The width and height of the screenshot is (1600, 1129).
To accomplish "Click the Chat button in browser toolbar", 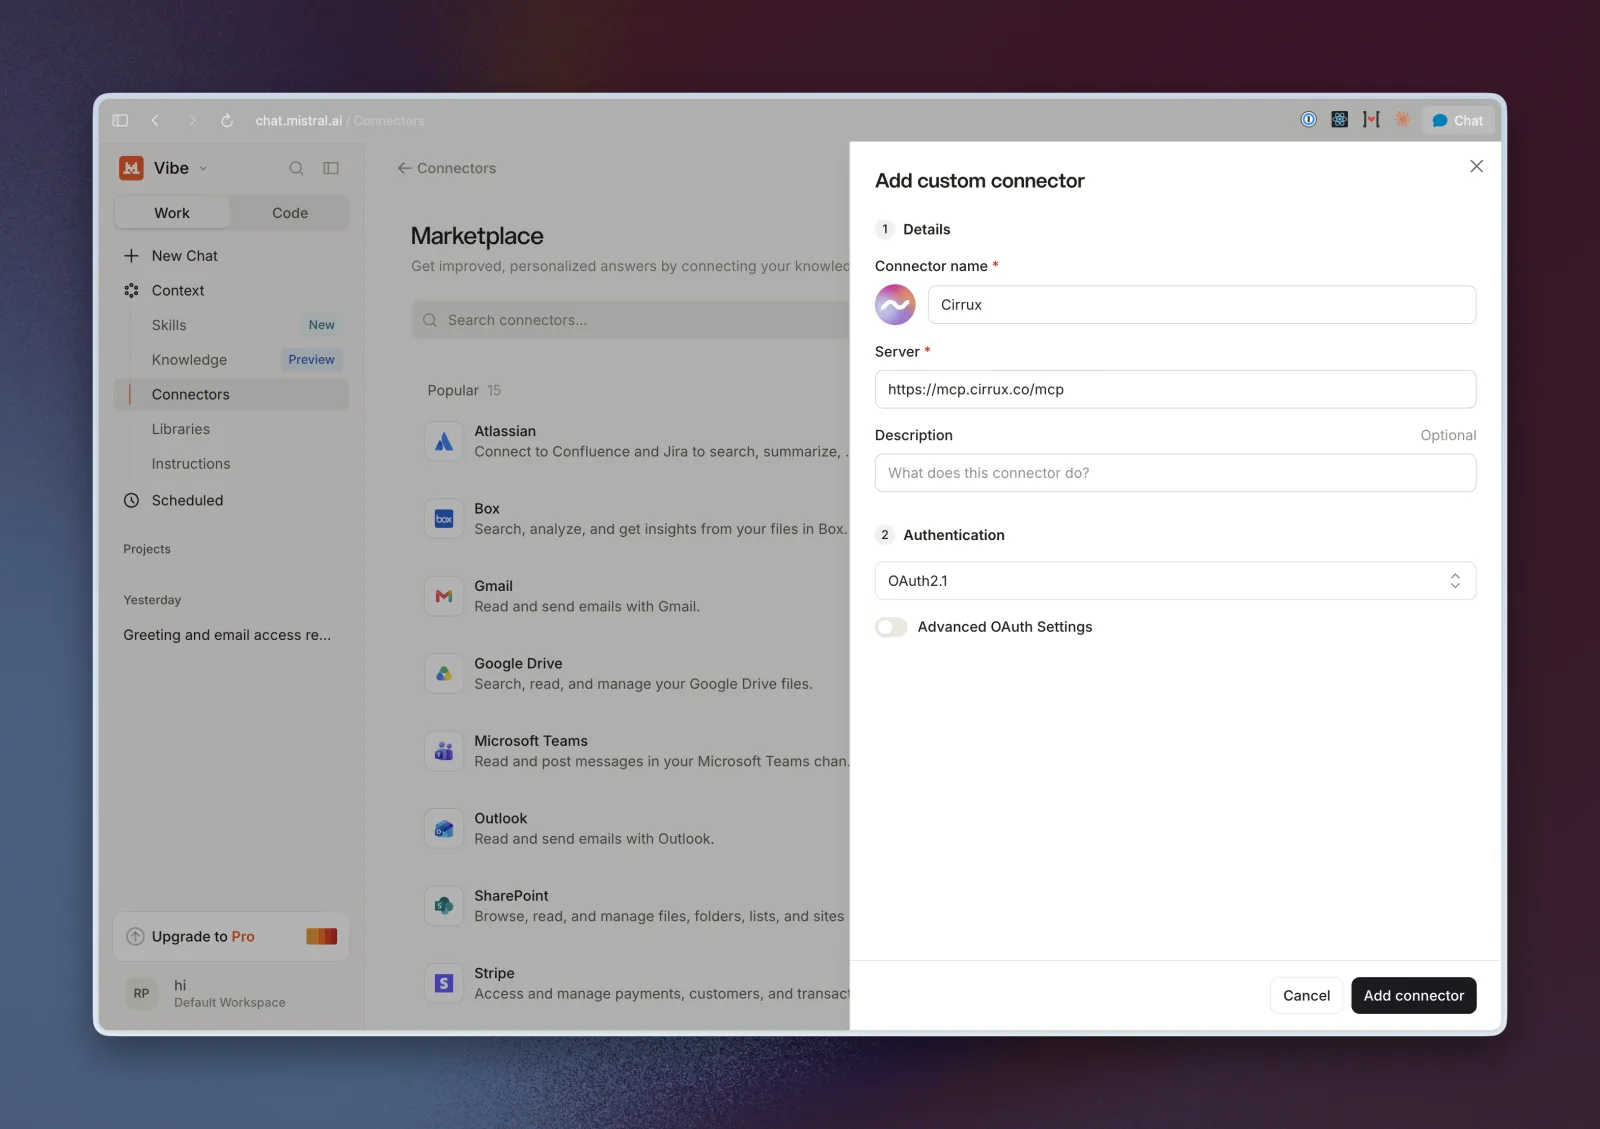I will 1457,120.
